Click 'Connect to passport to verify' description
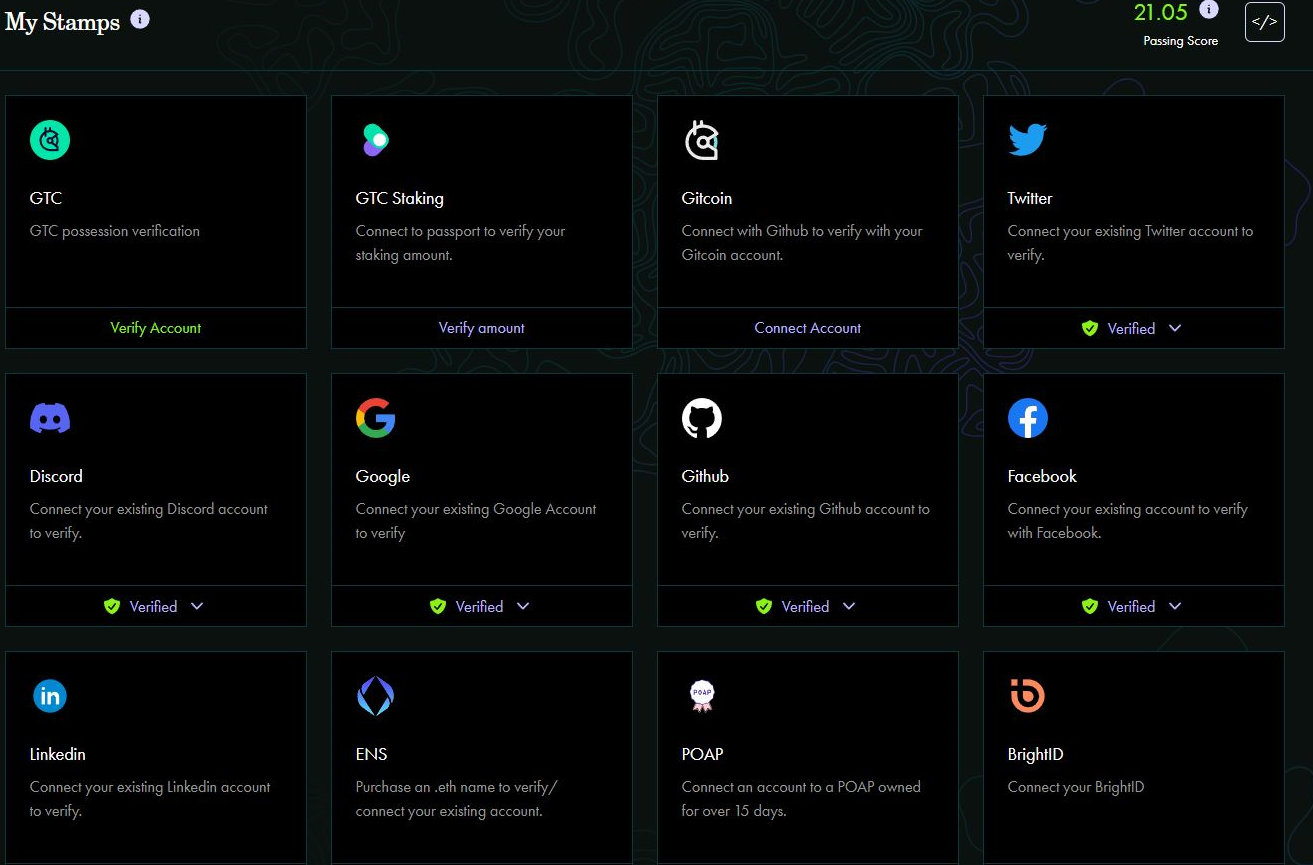Screen dimensions: 1313x865 click(x=460, y=243)
